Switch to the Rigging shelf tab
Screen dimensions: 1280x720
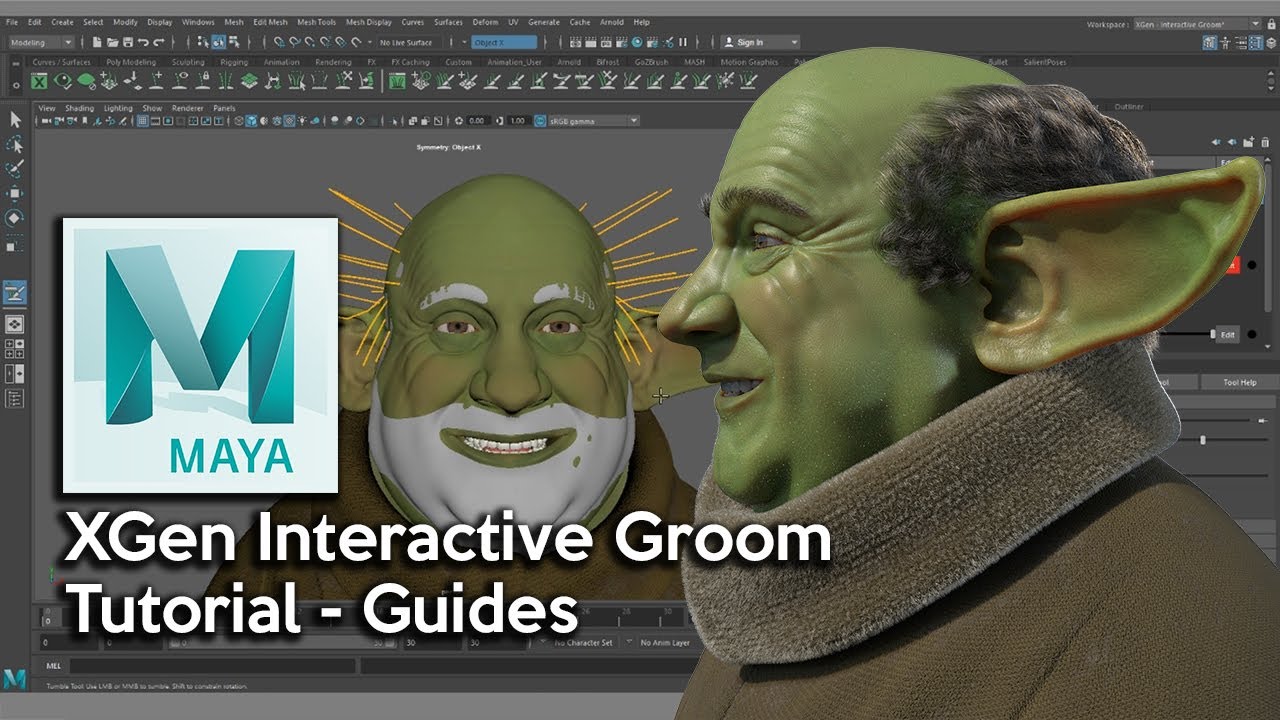click(x=234, y=62)
